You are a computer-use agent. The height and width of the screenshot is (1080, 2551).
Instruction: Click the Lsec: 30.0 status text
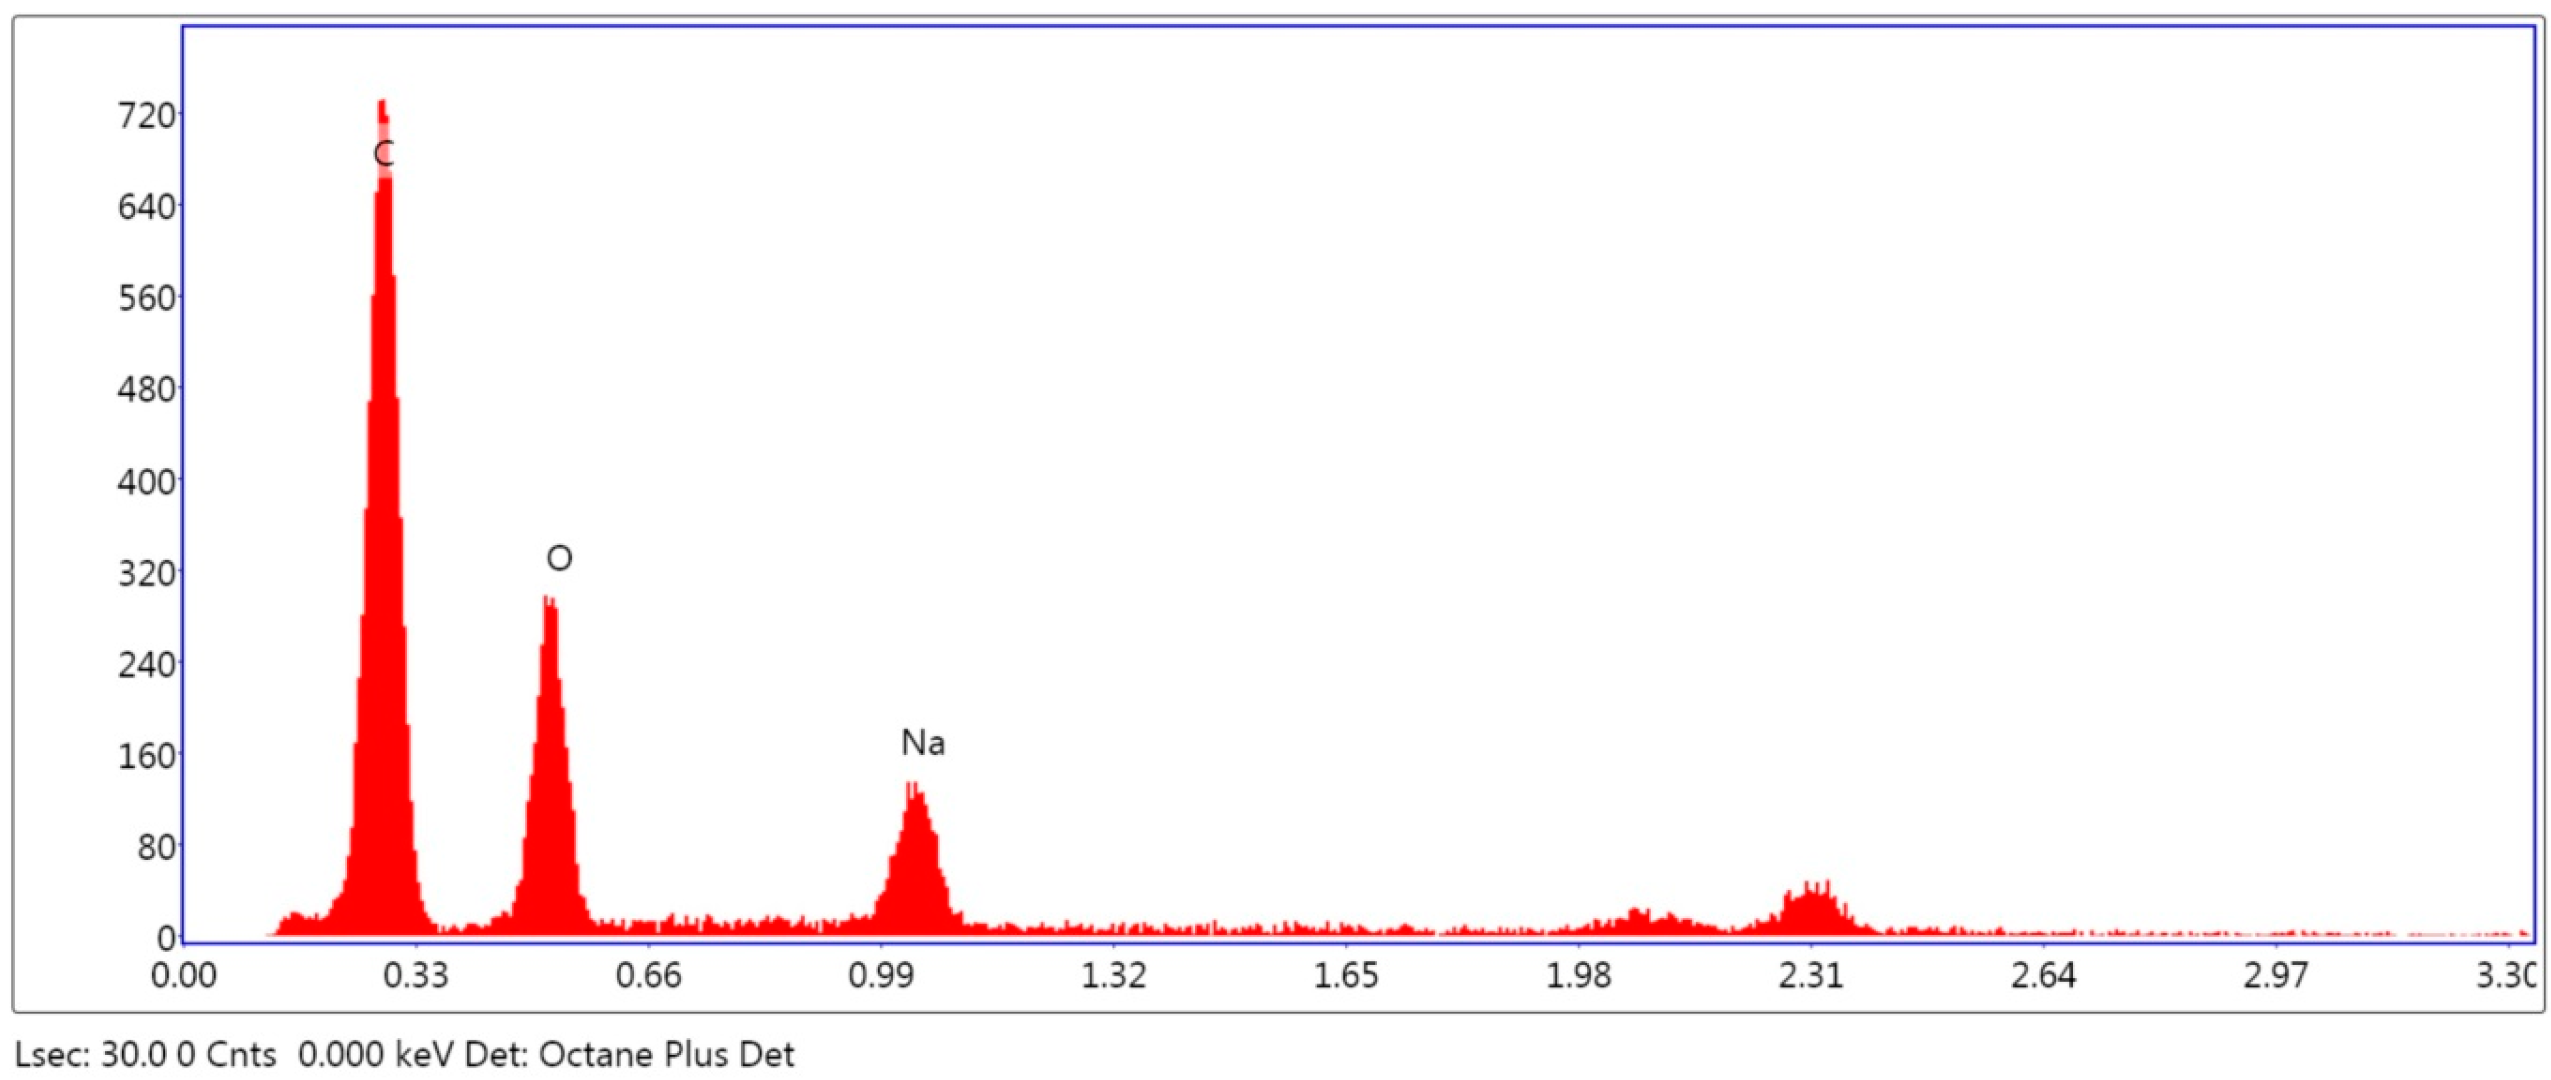coord(91,1055)
